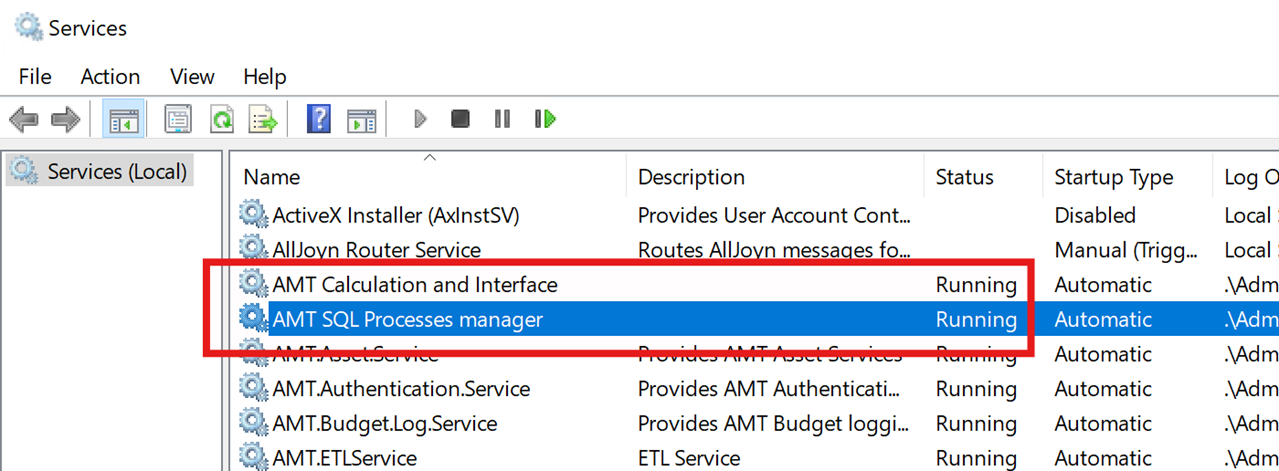Select AMT SQL Processes manager service
Screen dimensions: 1279x471
point(407,319)
